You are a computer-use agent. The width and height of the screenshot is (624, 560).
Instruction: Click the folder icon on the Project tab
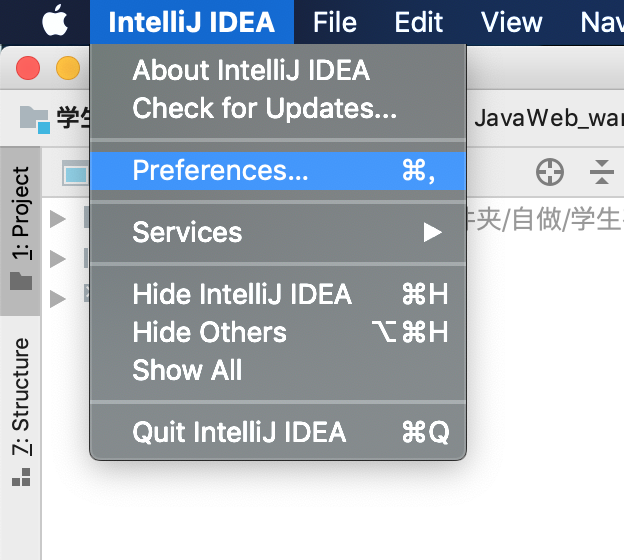click(x=21, y=281)
